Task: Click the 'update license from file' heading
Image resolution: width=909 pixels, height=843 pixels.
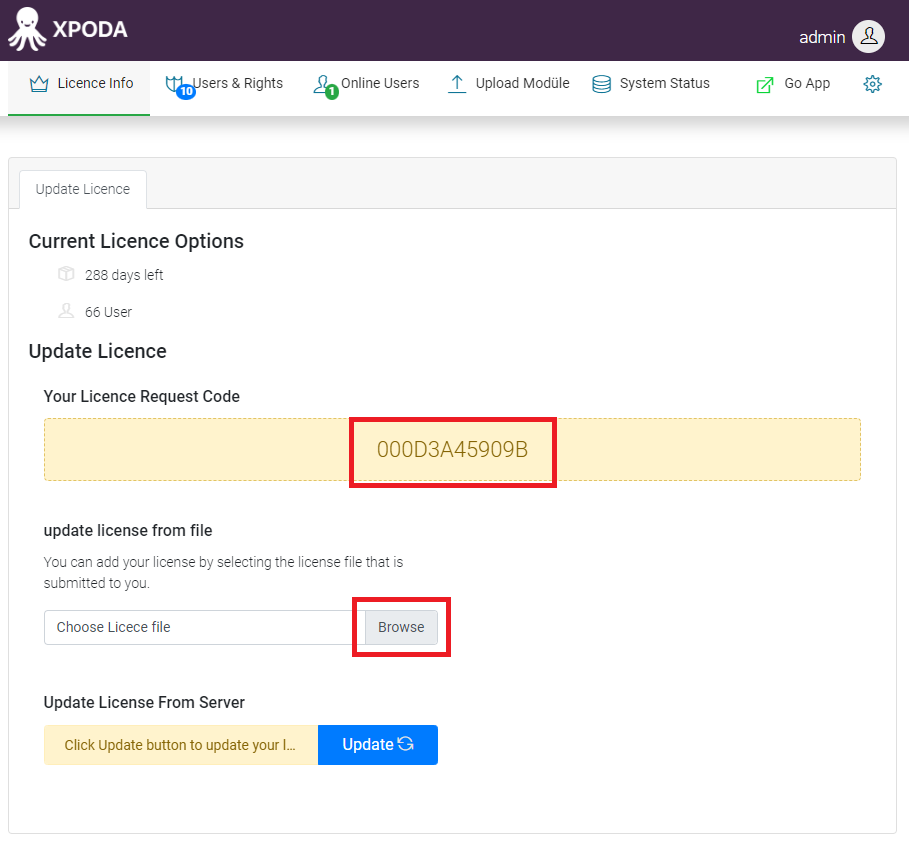Action: point(128,530)
